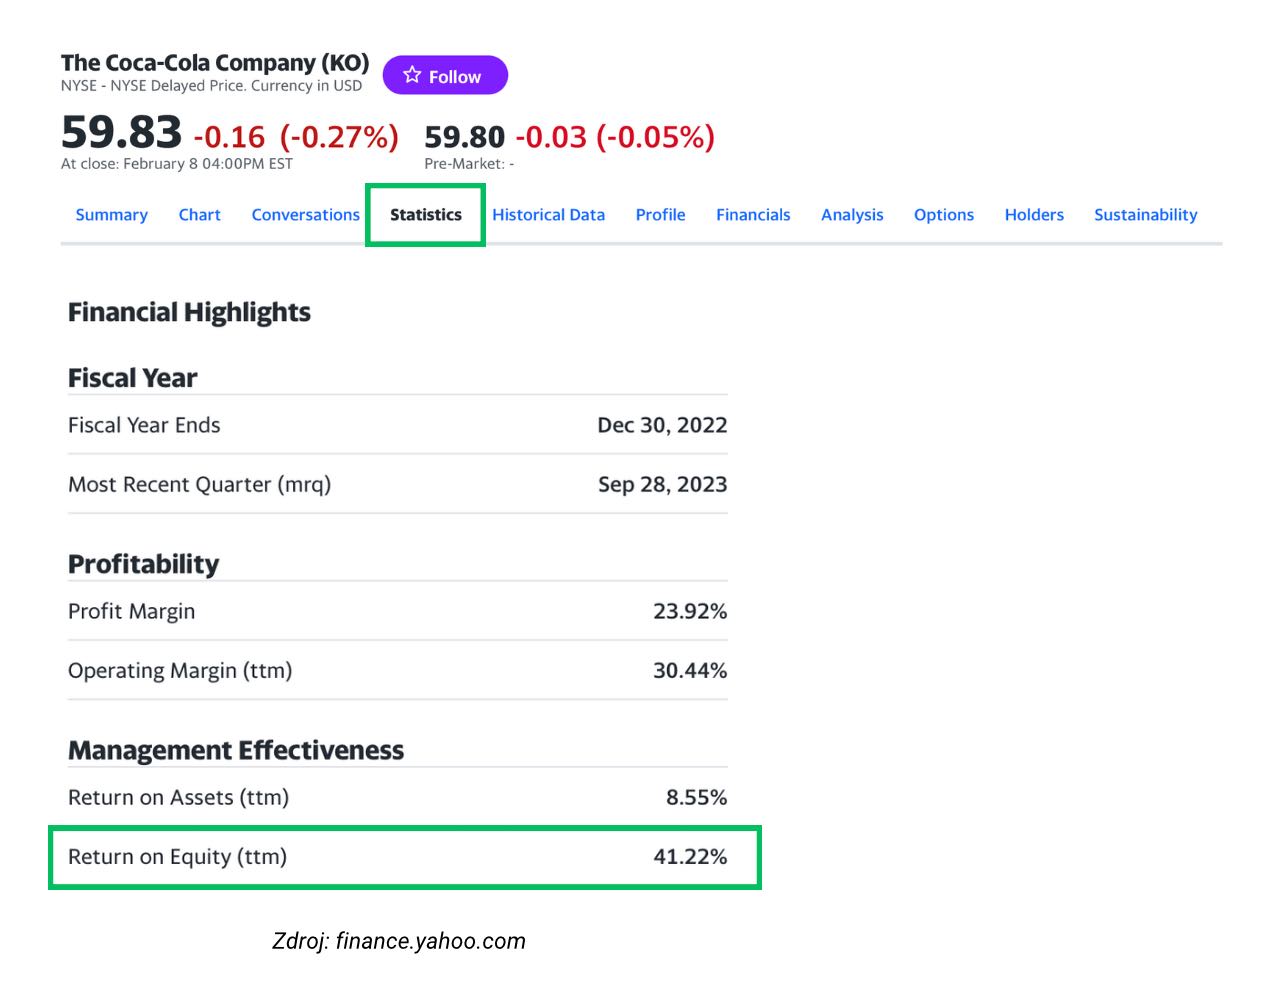Click the -0.16 (-0.27%) price change
This screenshot has width=1286, height=1000.
296,137
